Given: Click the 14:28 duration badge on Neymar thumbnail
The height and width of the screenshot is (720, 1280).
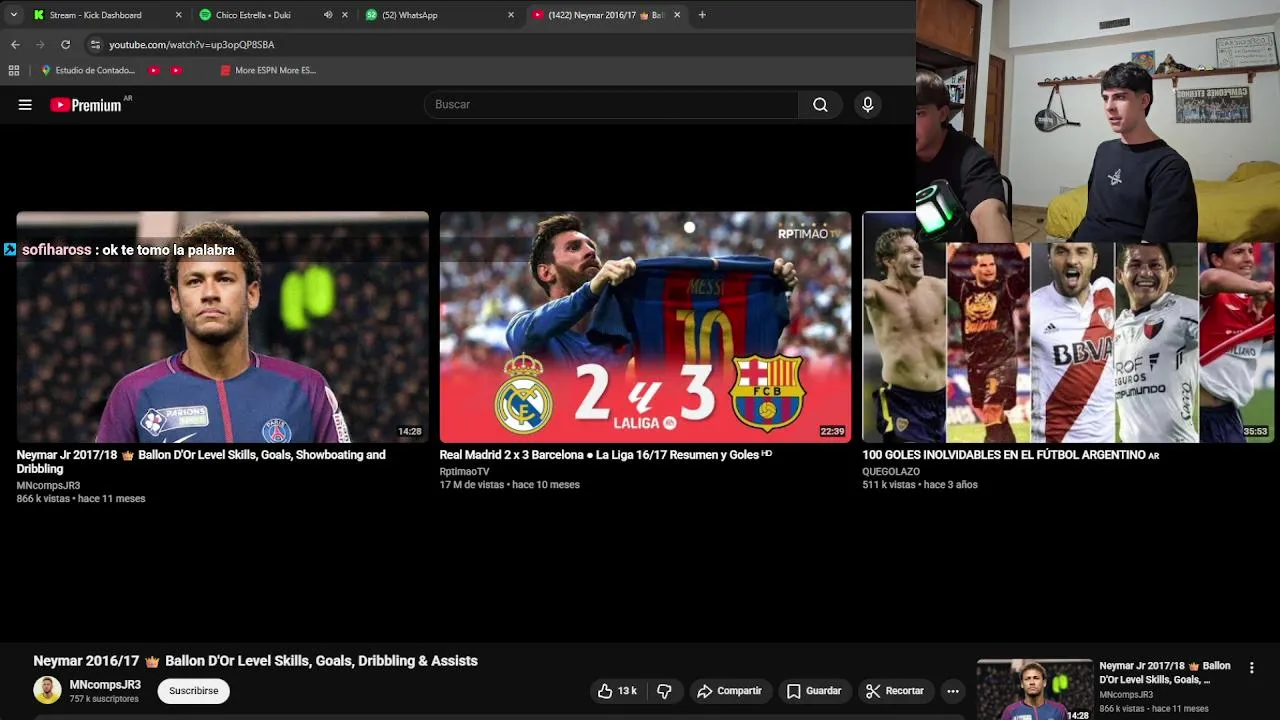Looking at the screenshot, I should [410, 432].
